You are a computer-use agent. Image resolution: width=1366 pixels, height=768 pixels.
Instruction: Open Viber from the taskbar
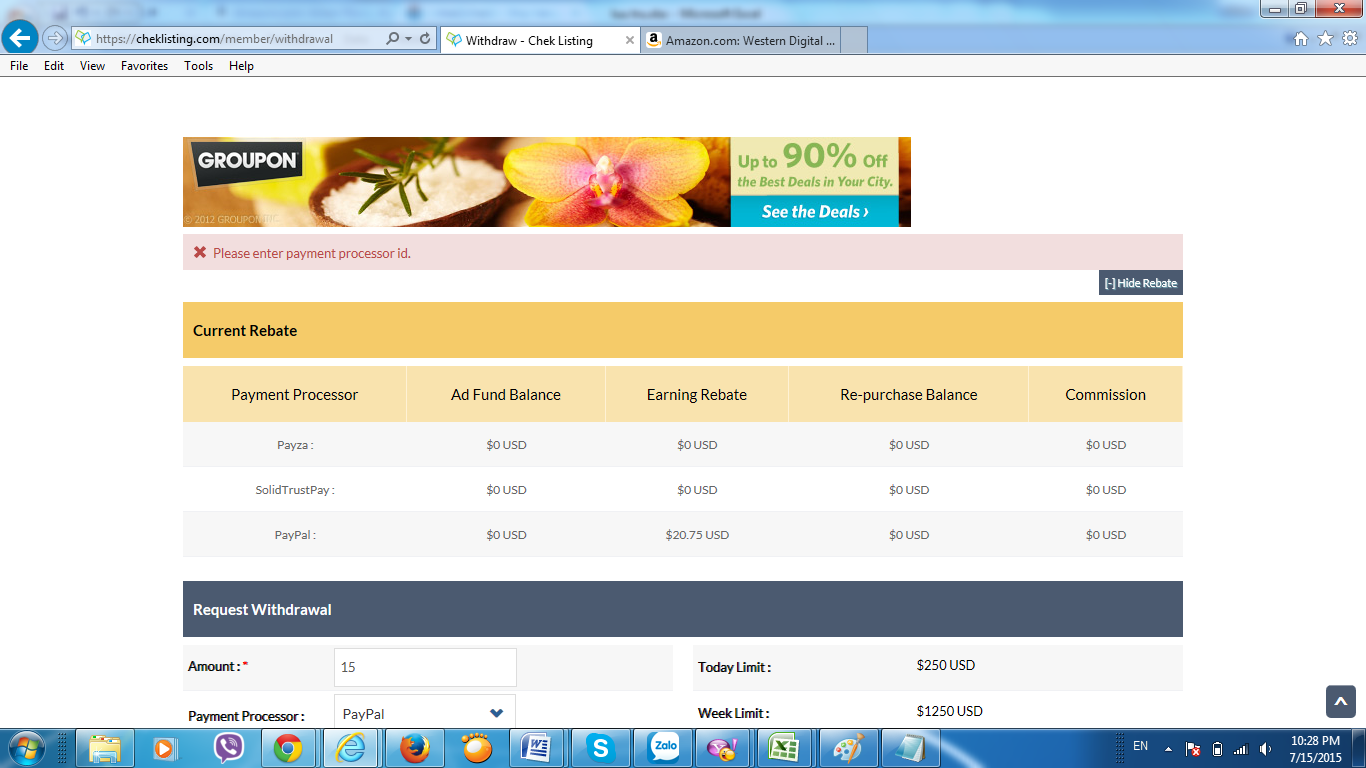[229, 748]
